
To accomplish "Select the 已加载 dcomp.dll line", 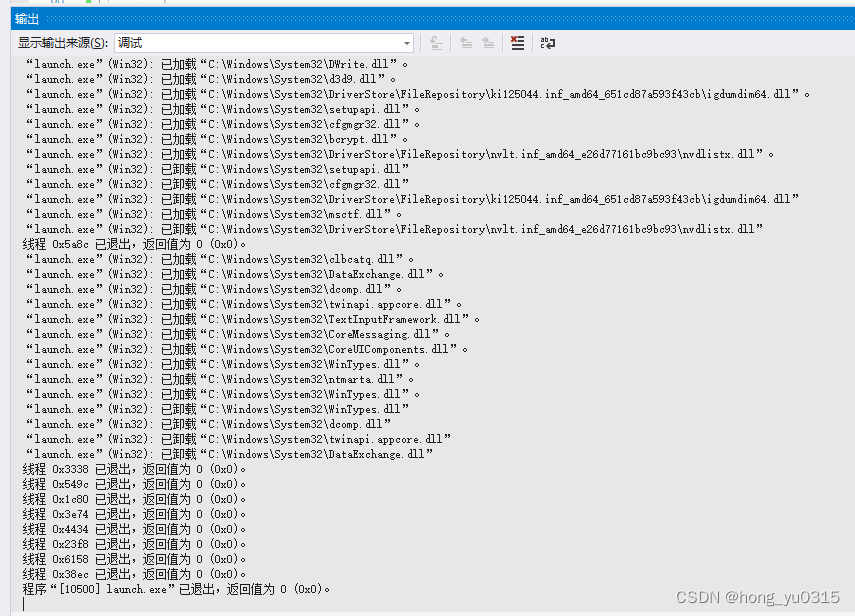I will pyautogui.click(x=213, y=289).
